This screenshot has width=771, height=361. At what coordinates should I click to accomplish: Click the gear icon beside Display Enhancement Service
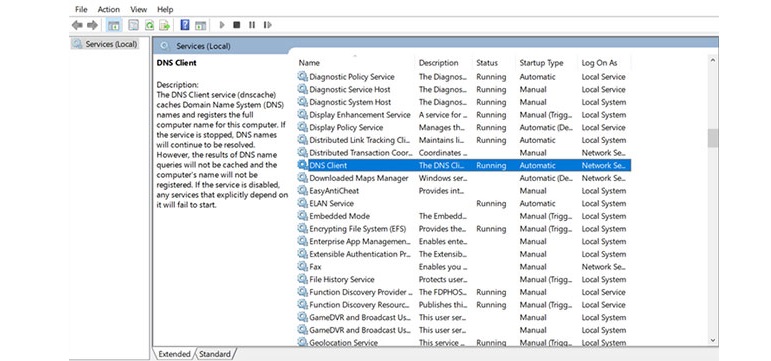(302, 115)
